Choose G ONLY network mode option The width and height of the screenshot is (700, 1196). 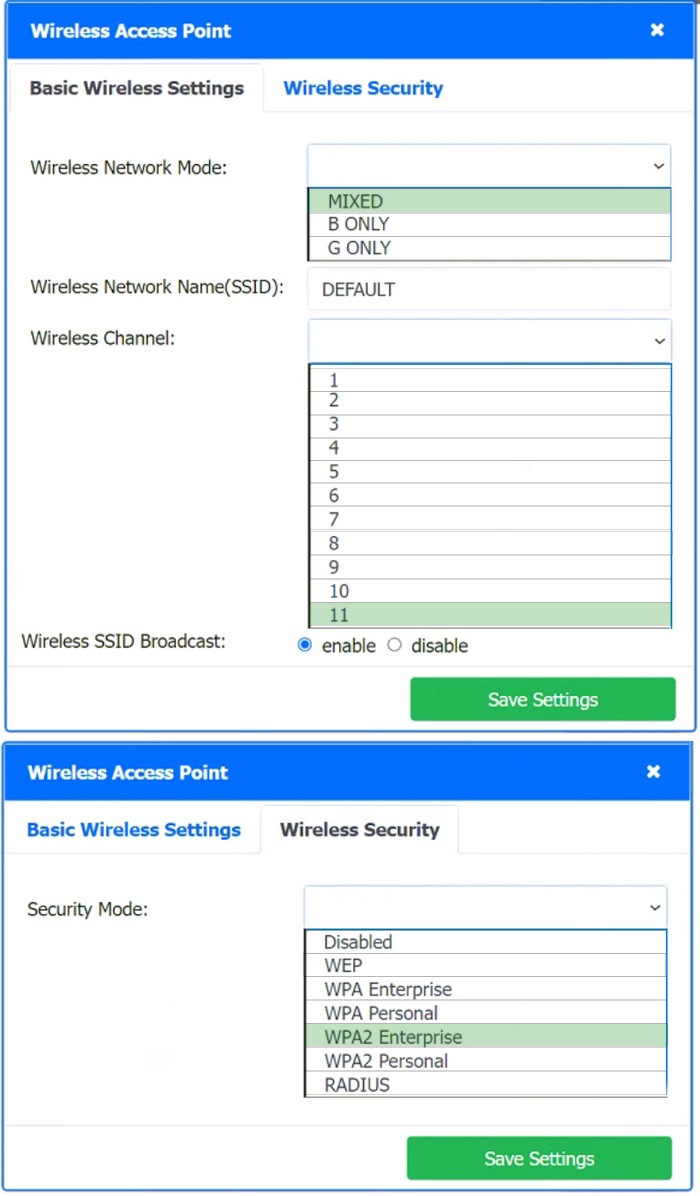(x=490, y=248)
